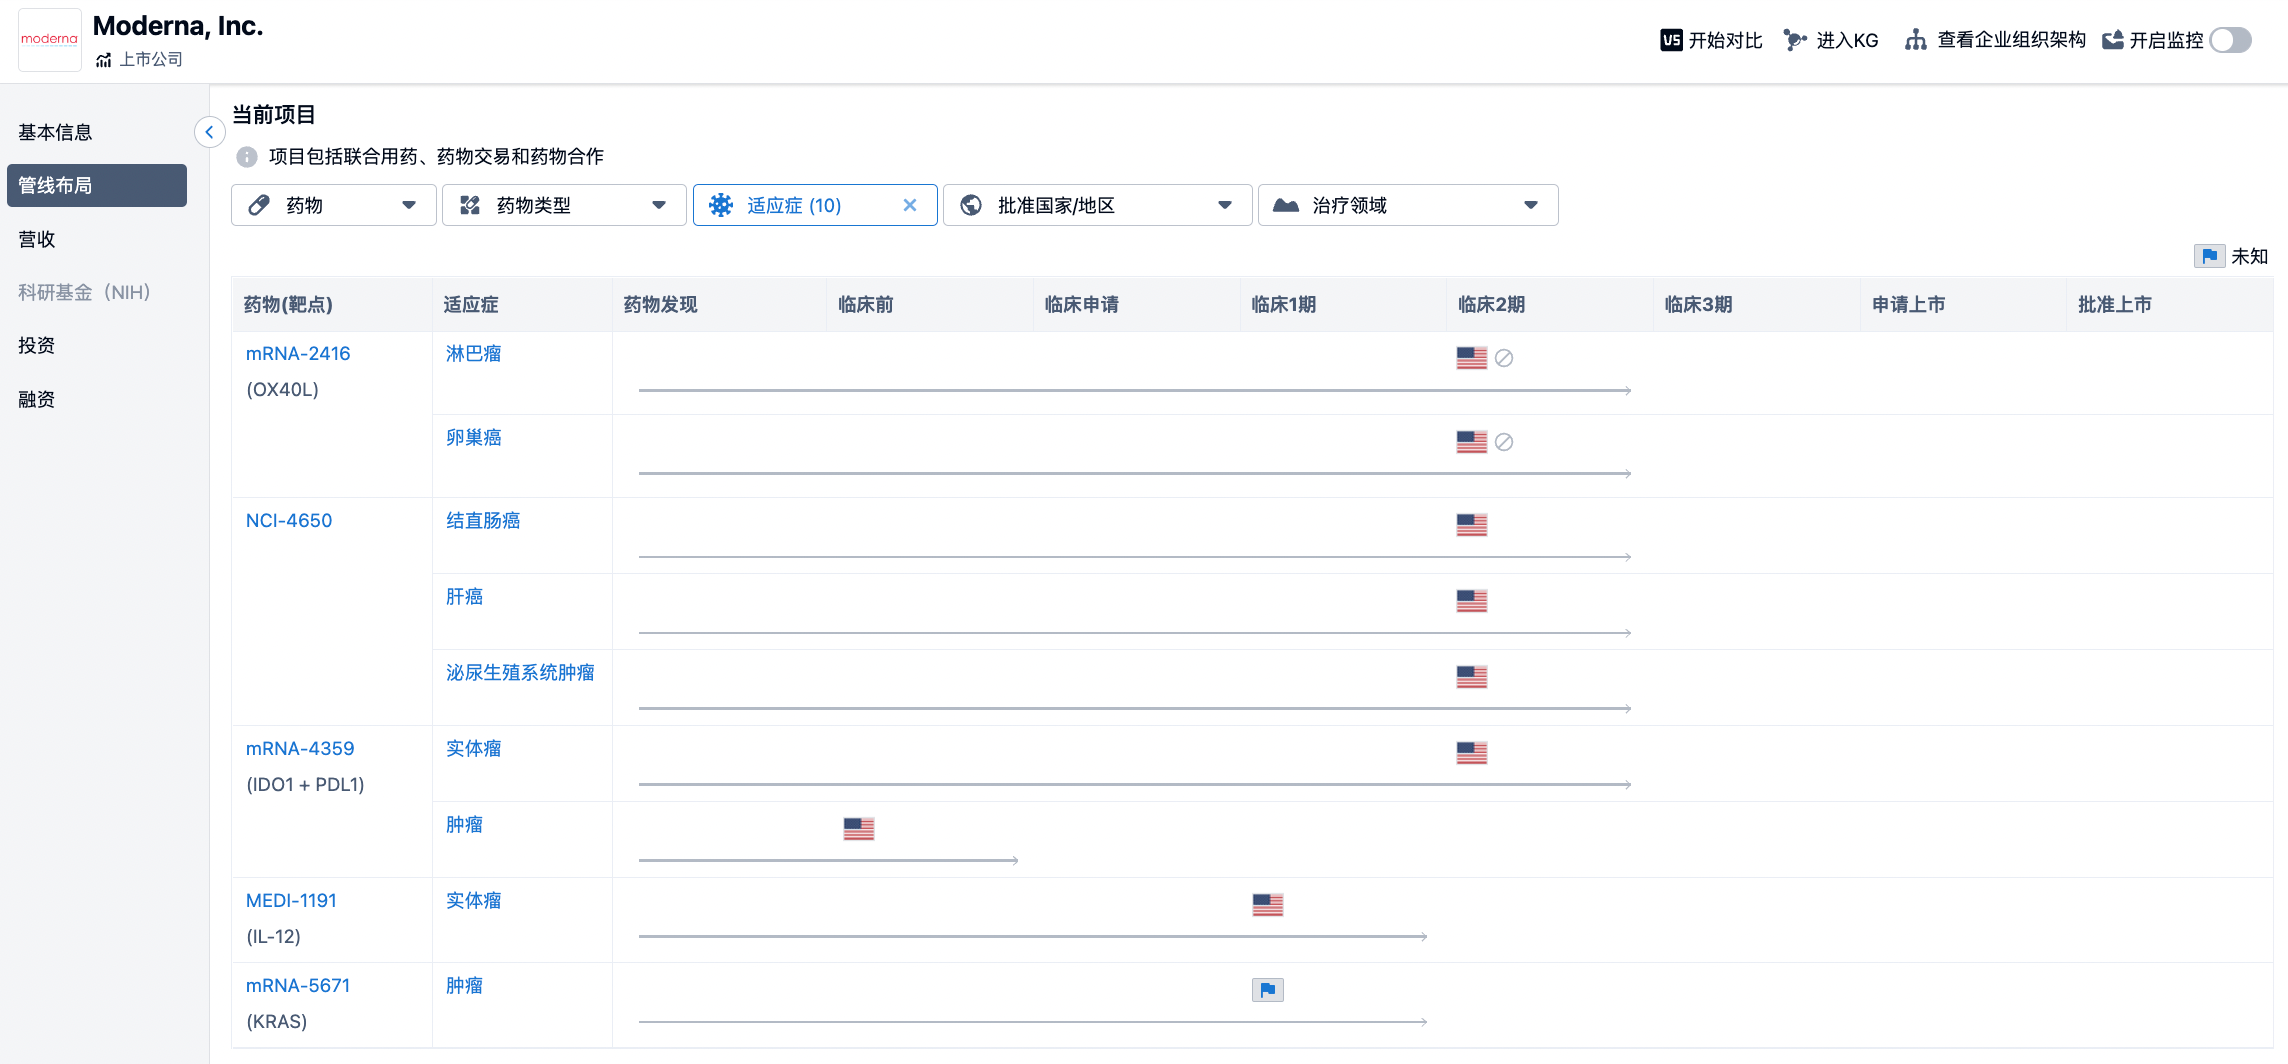Click the blue flag in the mRNA-5671 row
Screen dimensions: 2288x1064
(1268, 990)
